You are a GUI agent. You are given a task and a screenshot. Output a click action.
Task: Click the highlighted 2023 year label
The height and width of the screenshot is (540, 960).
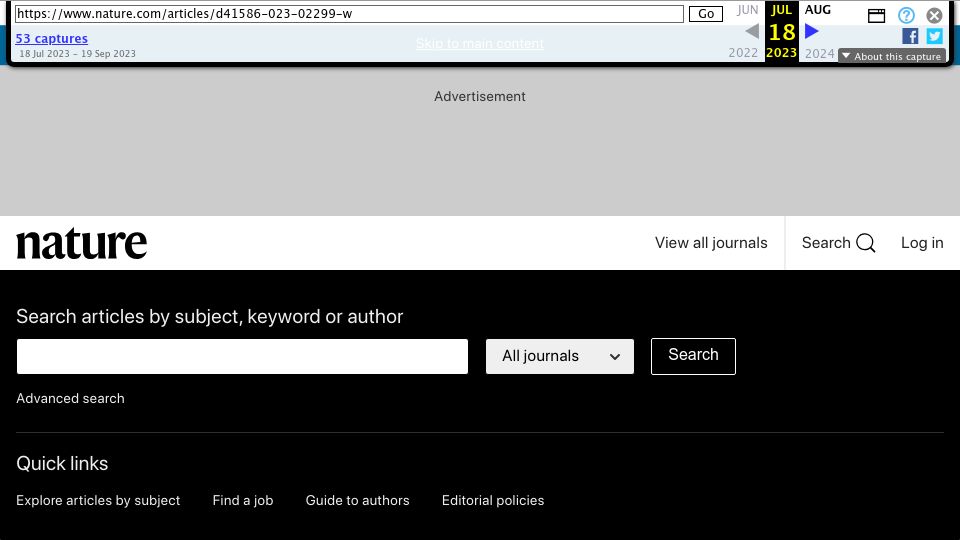pyautogui.click(x=781, y=53)
